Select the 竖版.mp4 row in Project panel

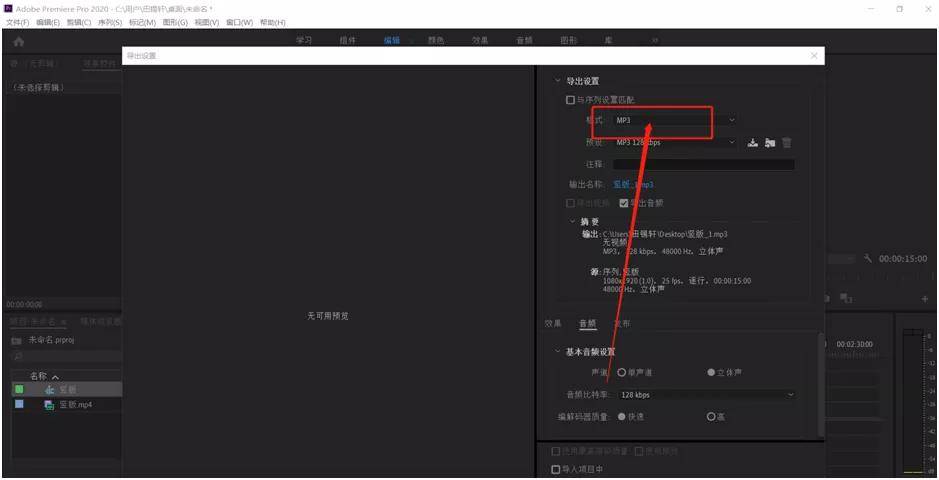point(66,405)
